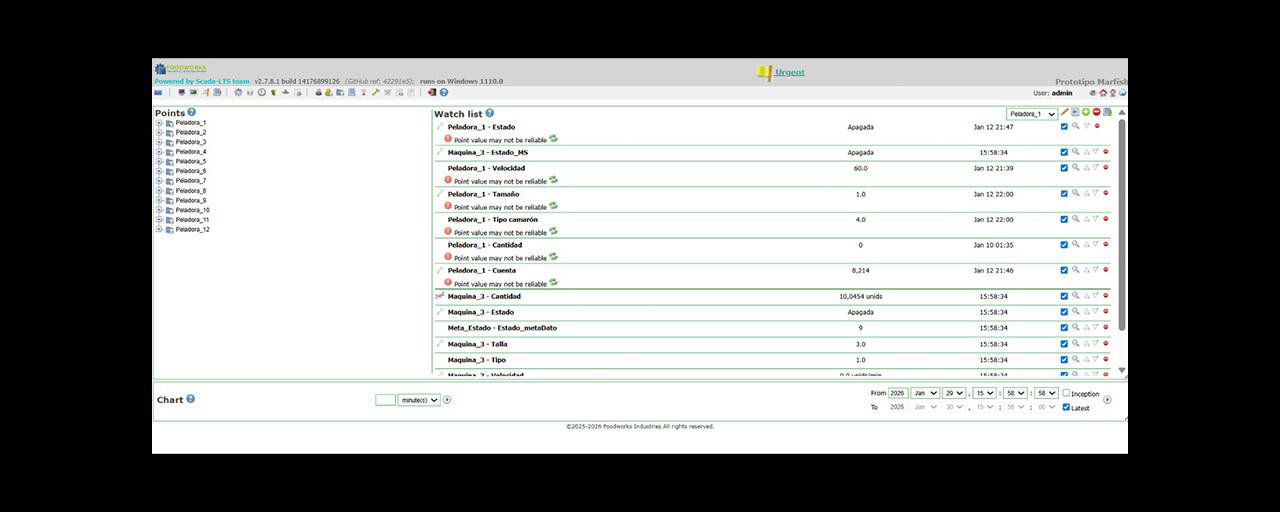Click the pencil edit watch list icon
This screenshot has height=512, width=1280.
point(1065,112)
